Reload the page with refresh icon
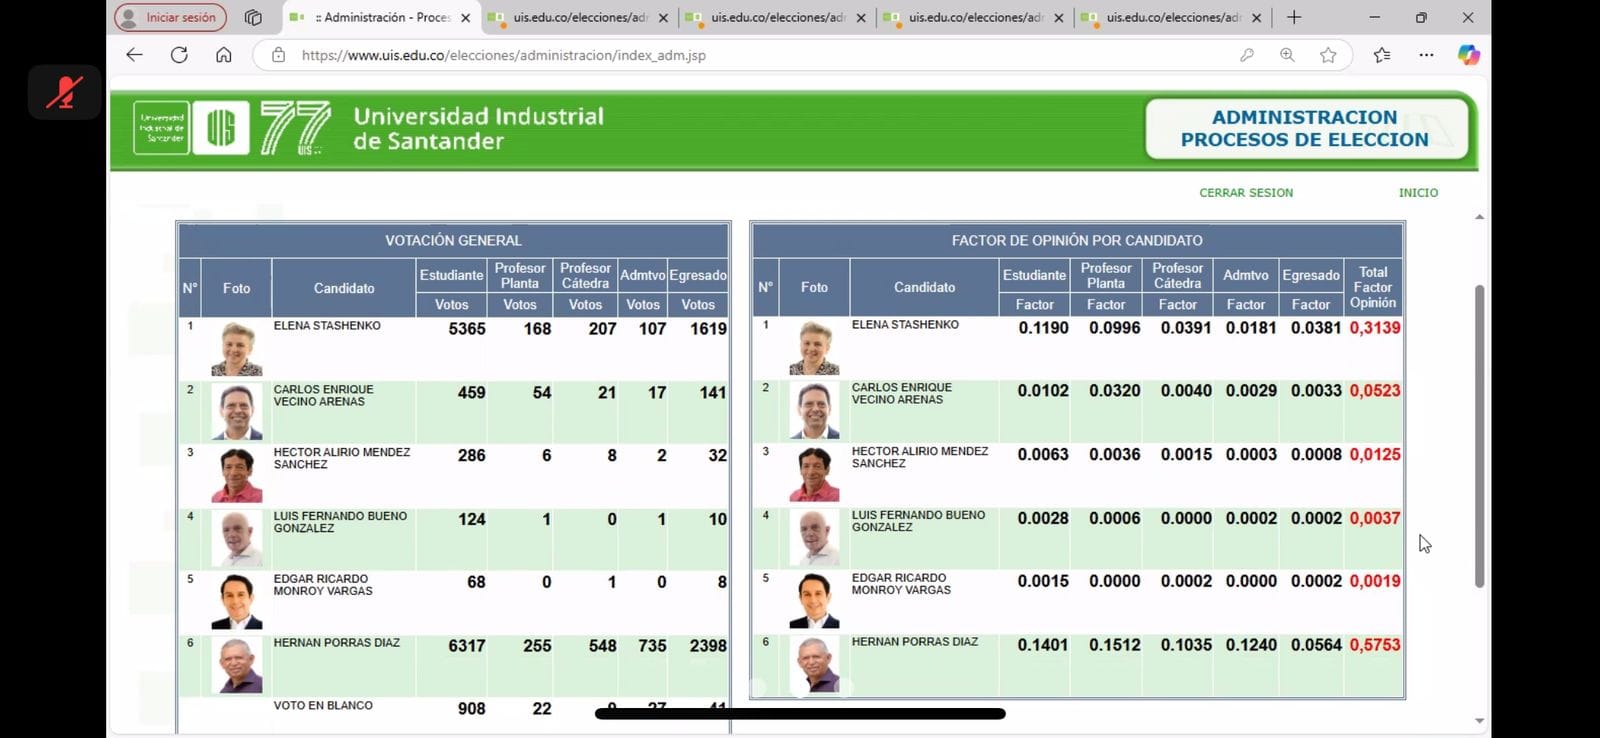The image size is (1600, 738). point(179,55)
